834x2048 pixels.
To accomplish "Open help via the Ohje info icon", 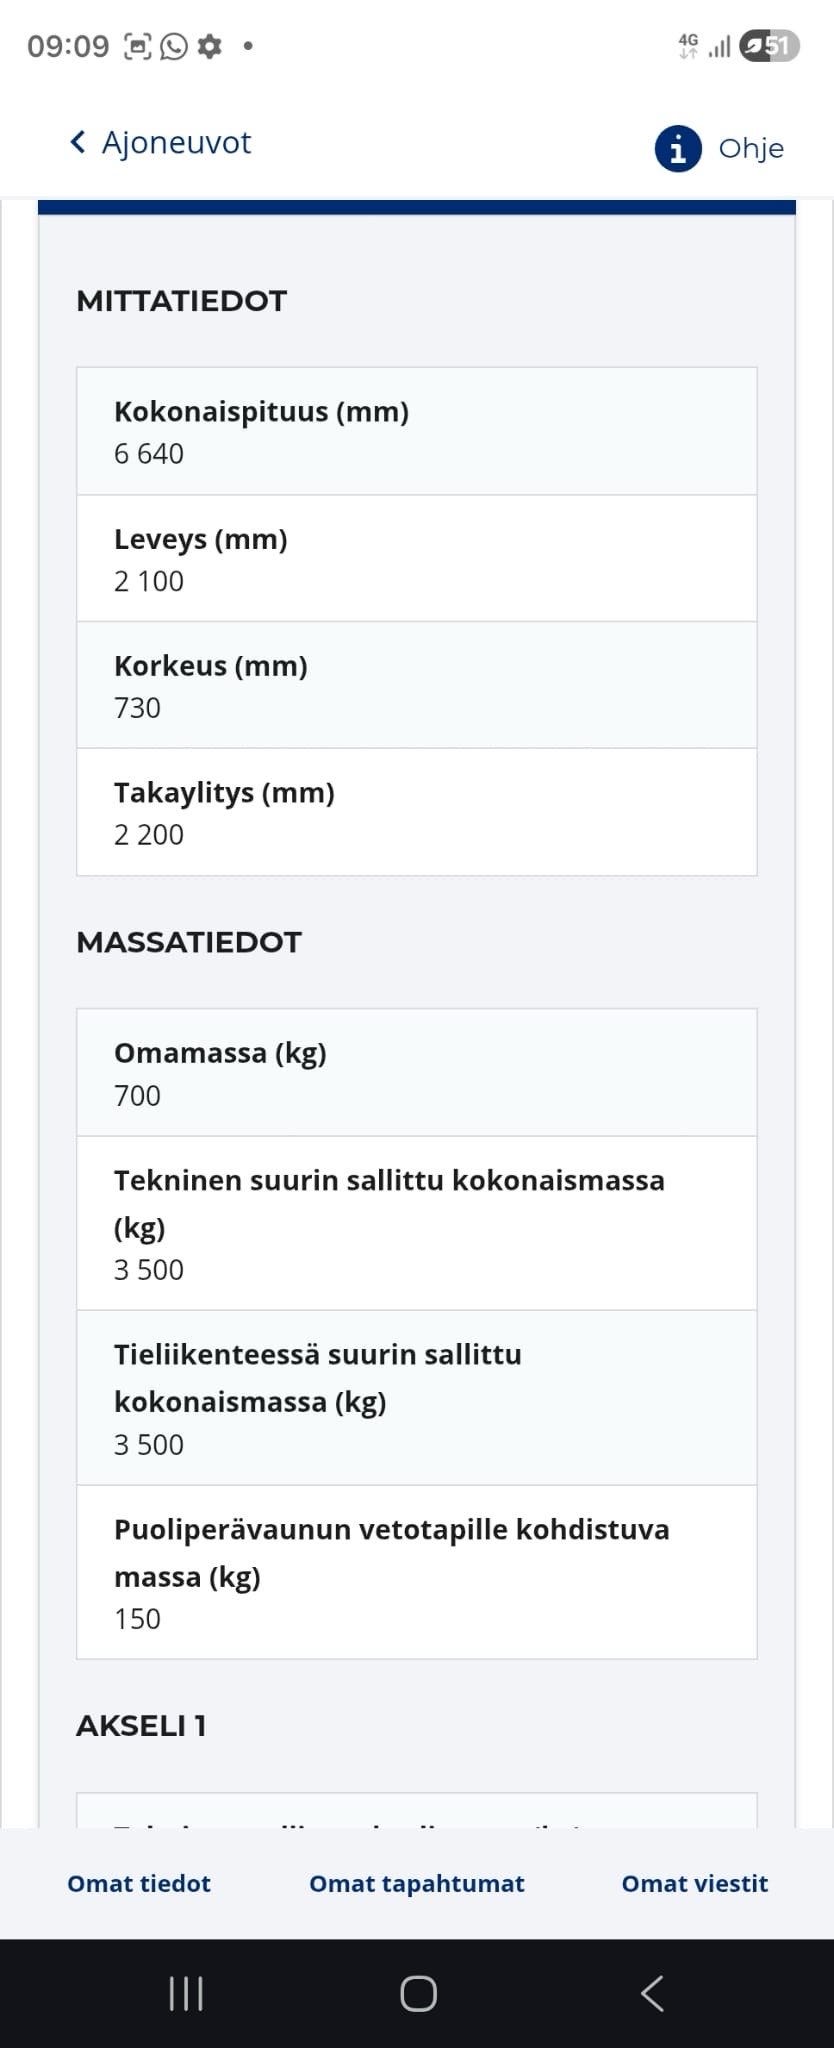I will (x=676, y=148).
